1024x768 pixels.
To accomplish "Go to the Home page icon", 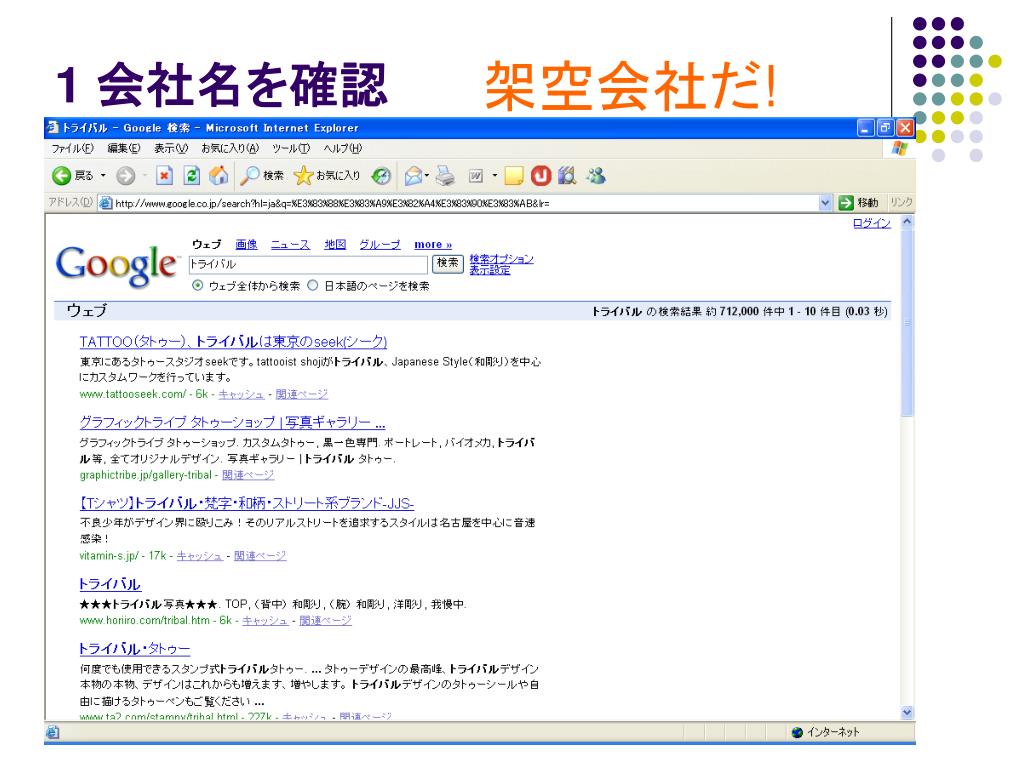I will [219, 175].
